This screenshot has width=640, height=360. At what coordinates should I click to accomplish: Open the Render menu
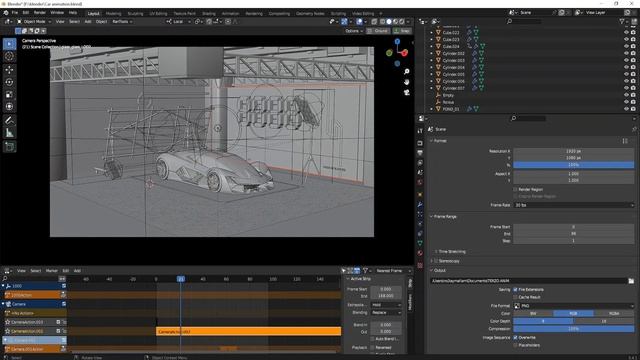coord(40,13)
